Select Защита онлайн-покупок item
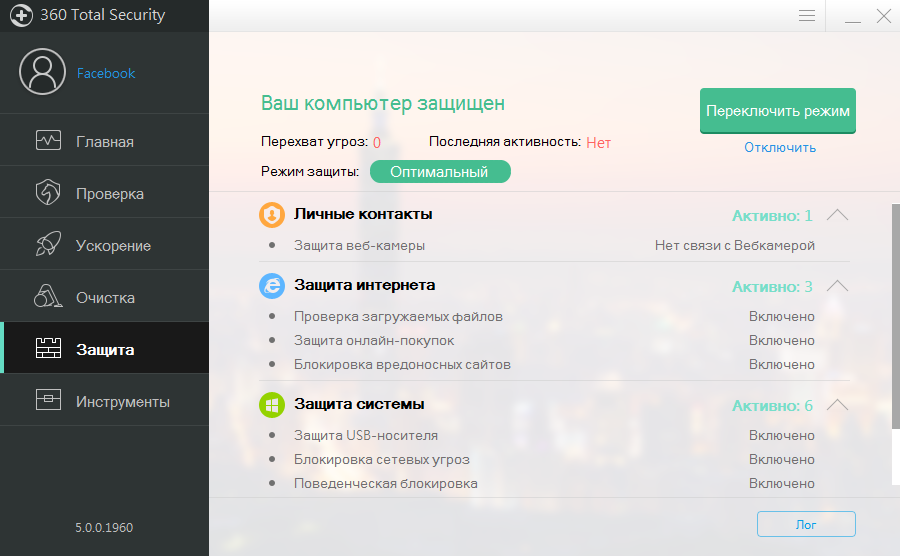The height and width of the screenshot is (556, 900). (374, 341)
